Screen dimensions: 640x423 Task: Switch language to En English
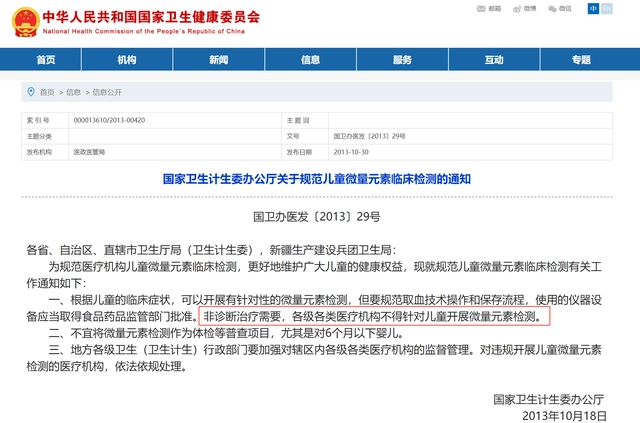(x=607, y=9)
